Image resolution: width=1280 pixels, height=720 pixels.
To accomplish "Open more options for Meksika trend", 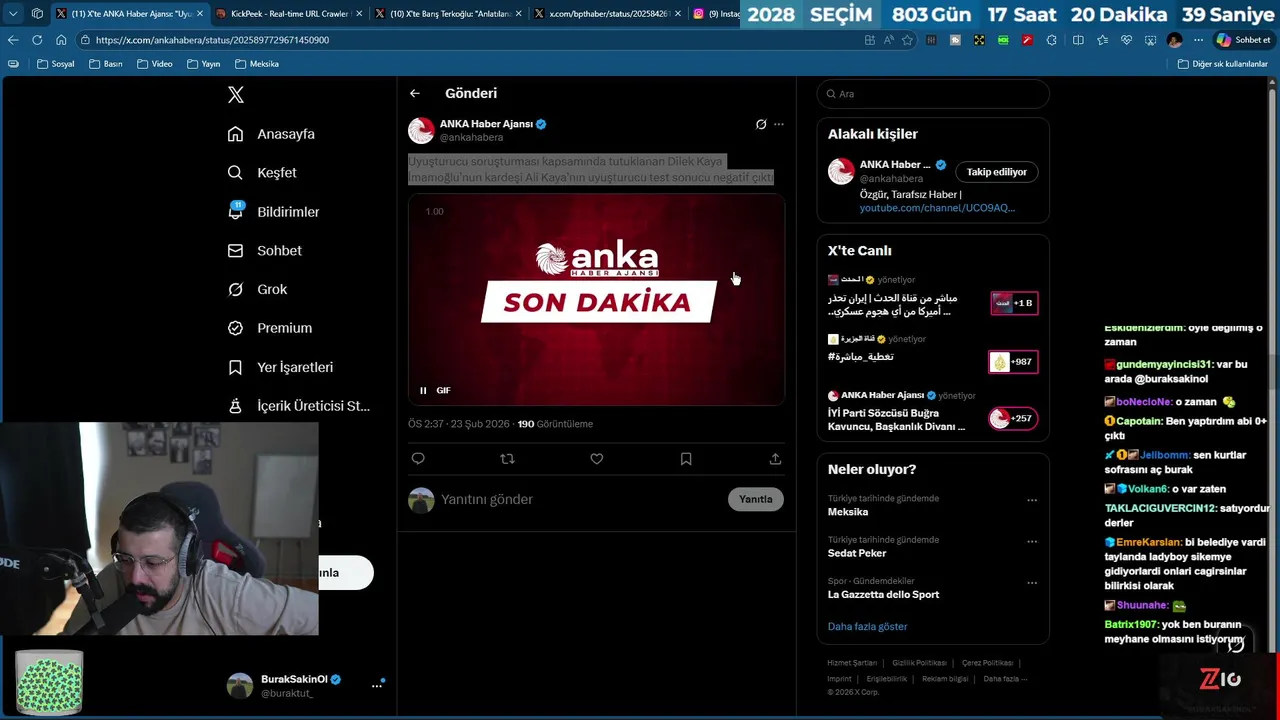I will (x=1032, y=500).
